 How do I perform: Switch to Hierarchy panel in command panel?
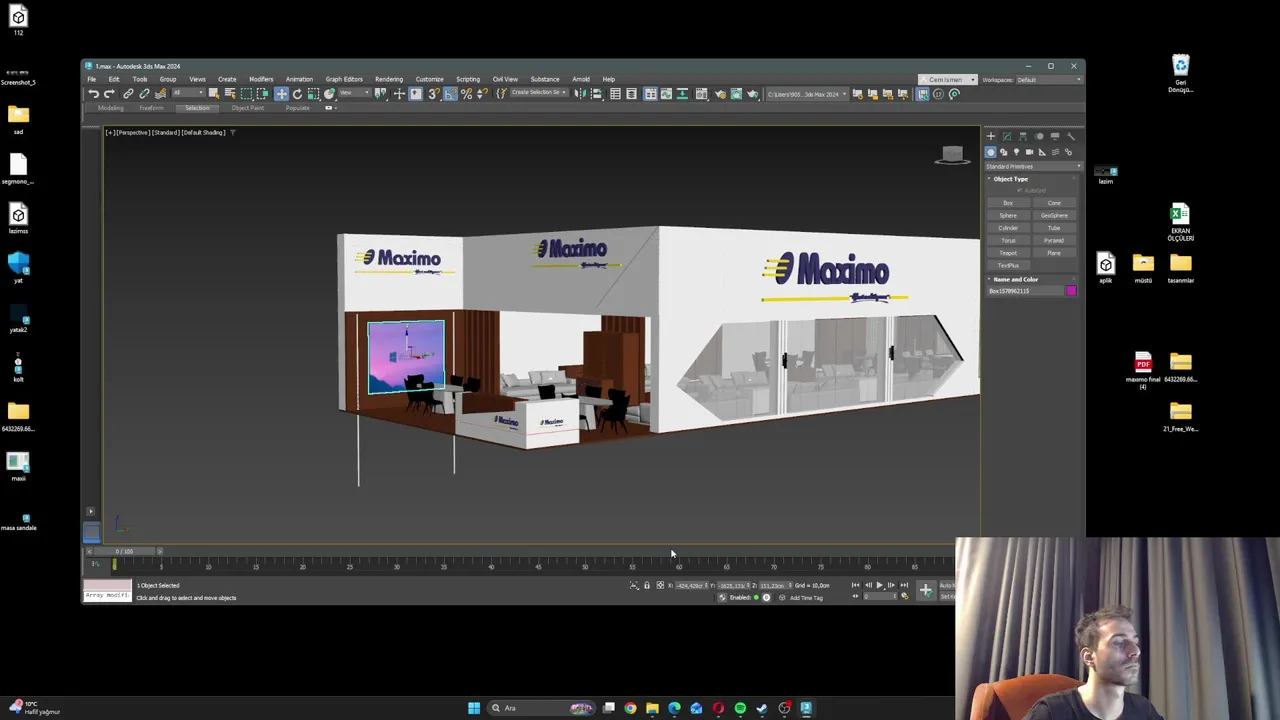click(1023, 136)
